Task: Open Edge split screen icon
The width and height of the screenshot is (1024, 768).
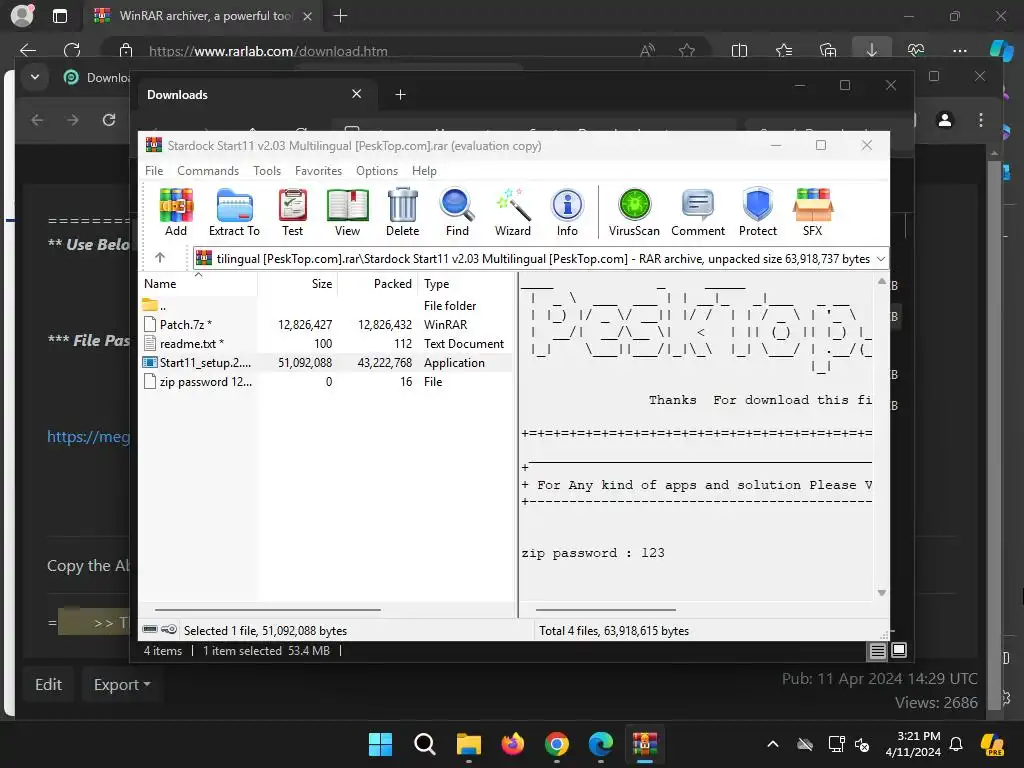Action: coord(739,50)
